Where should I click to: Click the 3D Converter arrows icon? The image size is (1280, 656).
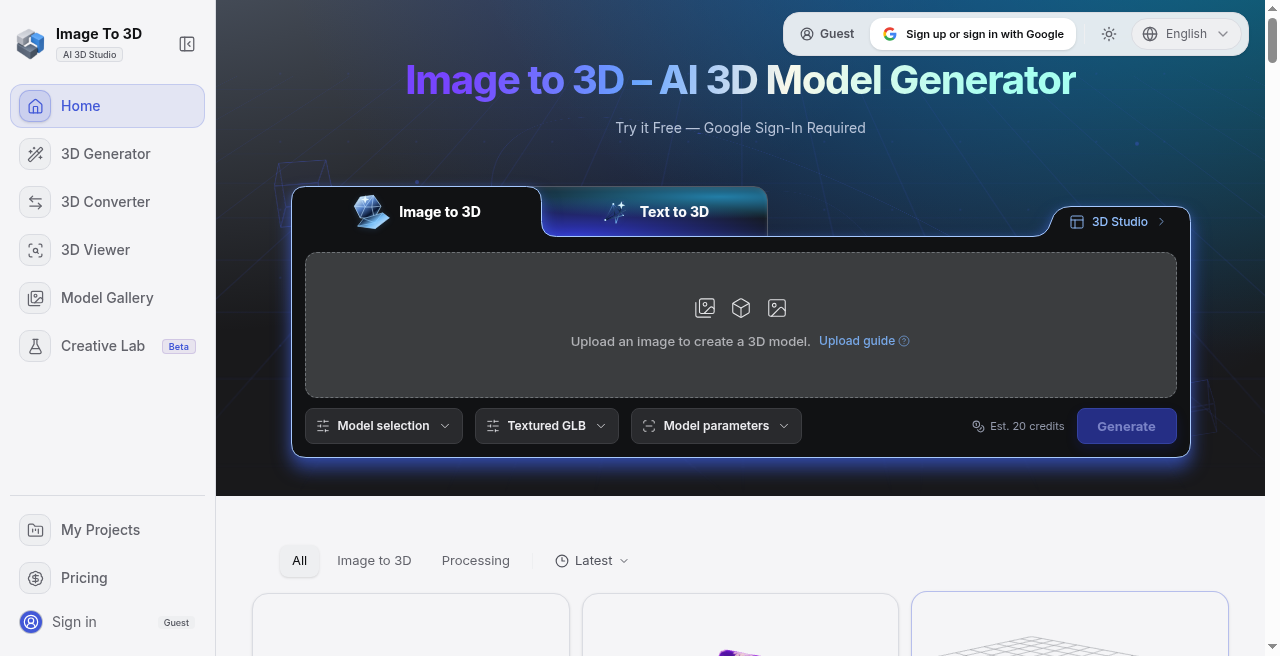click(x=35, y=202)
